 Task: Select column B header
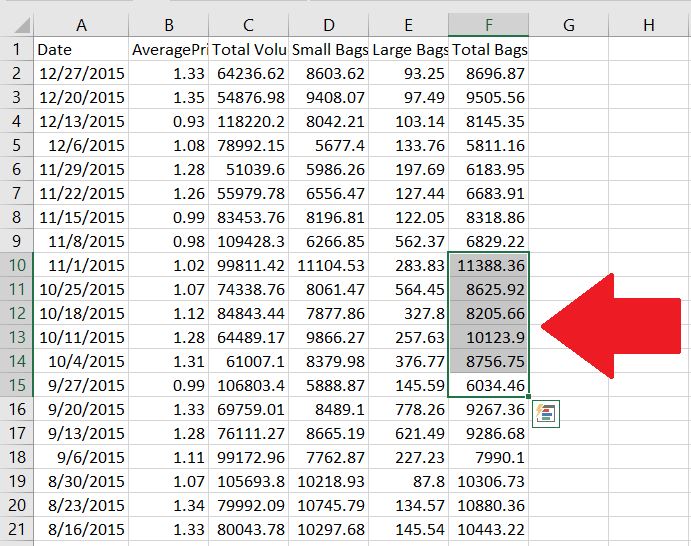click(168, 25)
